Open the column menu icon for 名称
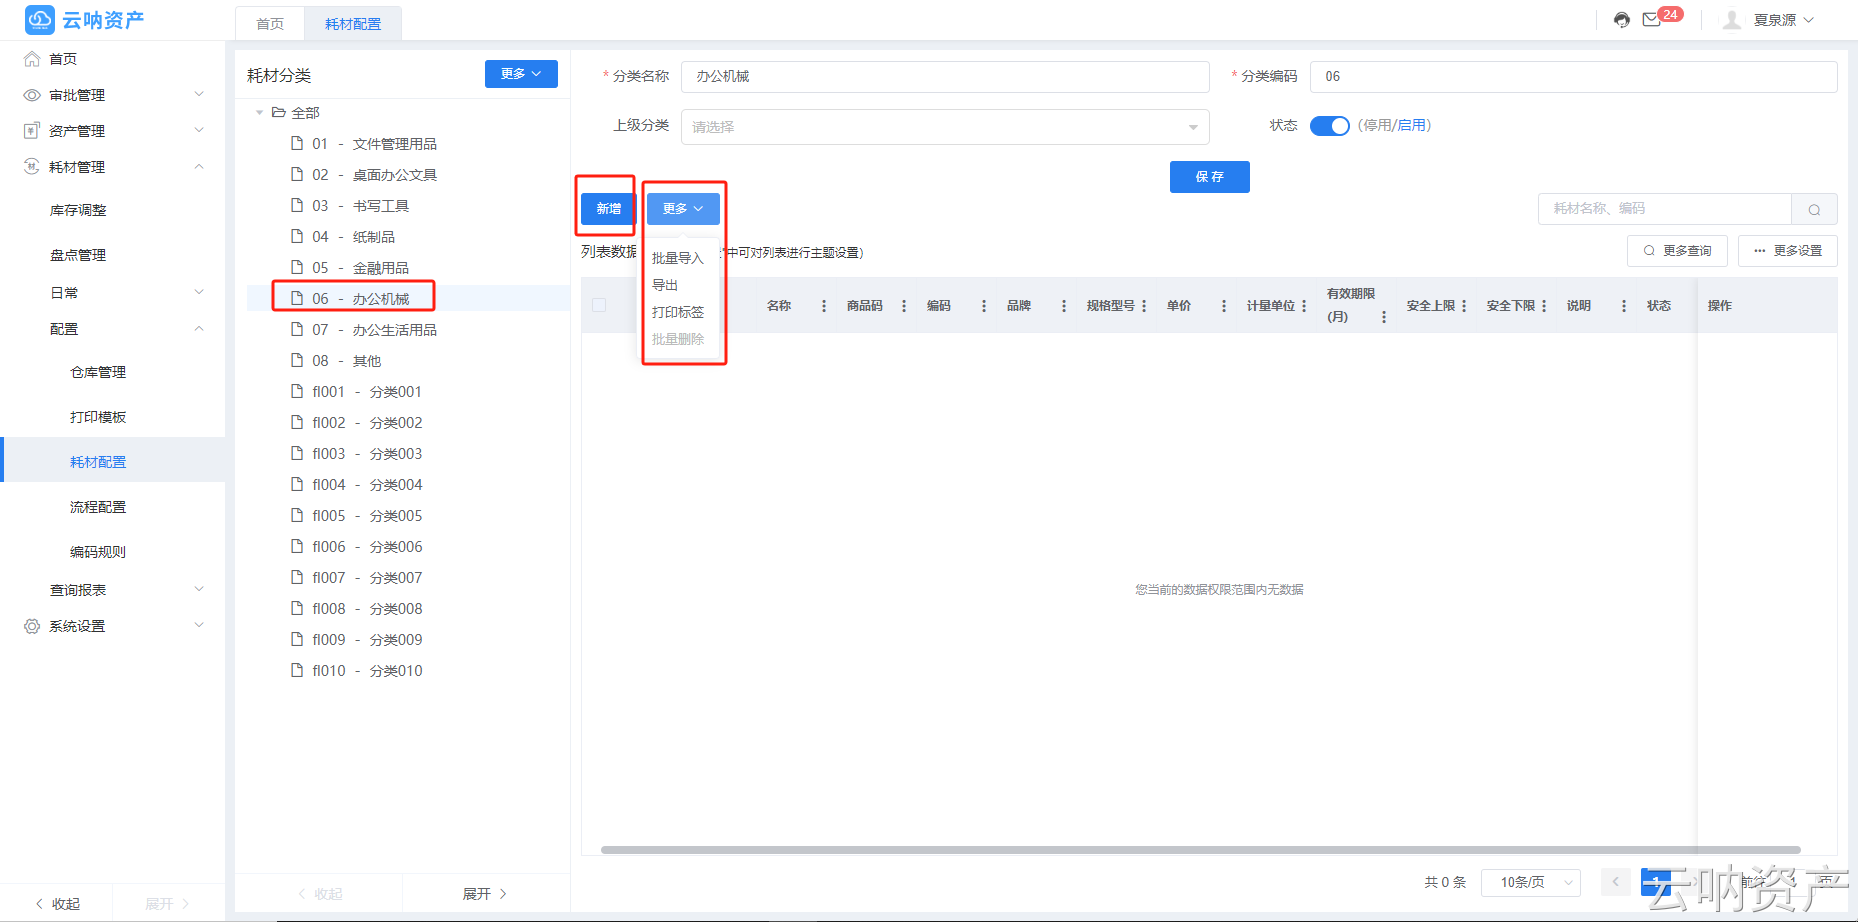This screenshot has height=922, width=1858. tap(824, 306)
